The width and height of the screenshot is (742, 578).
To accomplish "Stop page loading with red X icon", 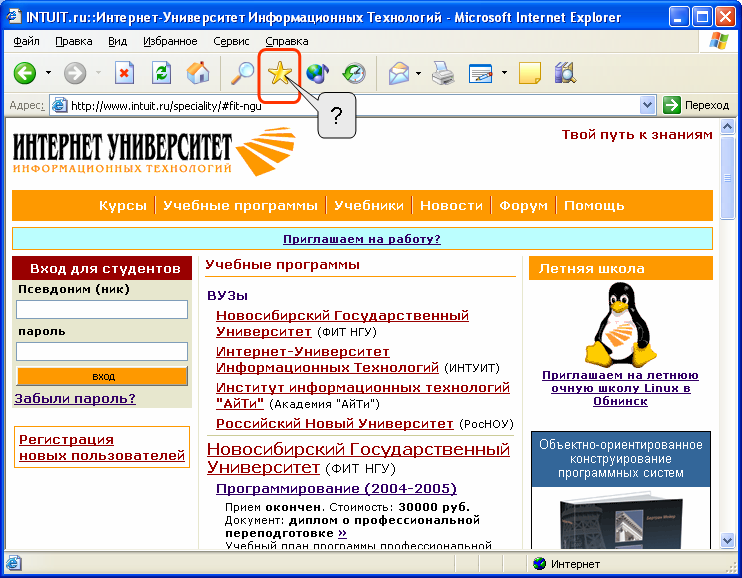I will pyautogui.click(x=124, y=73).
